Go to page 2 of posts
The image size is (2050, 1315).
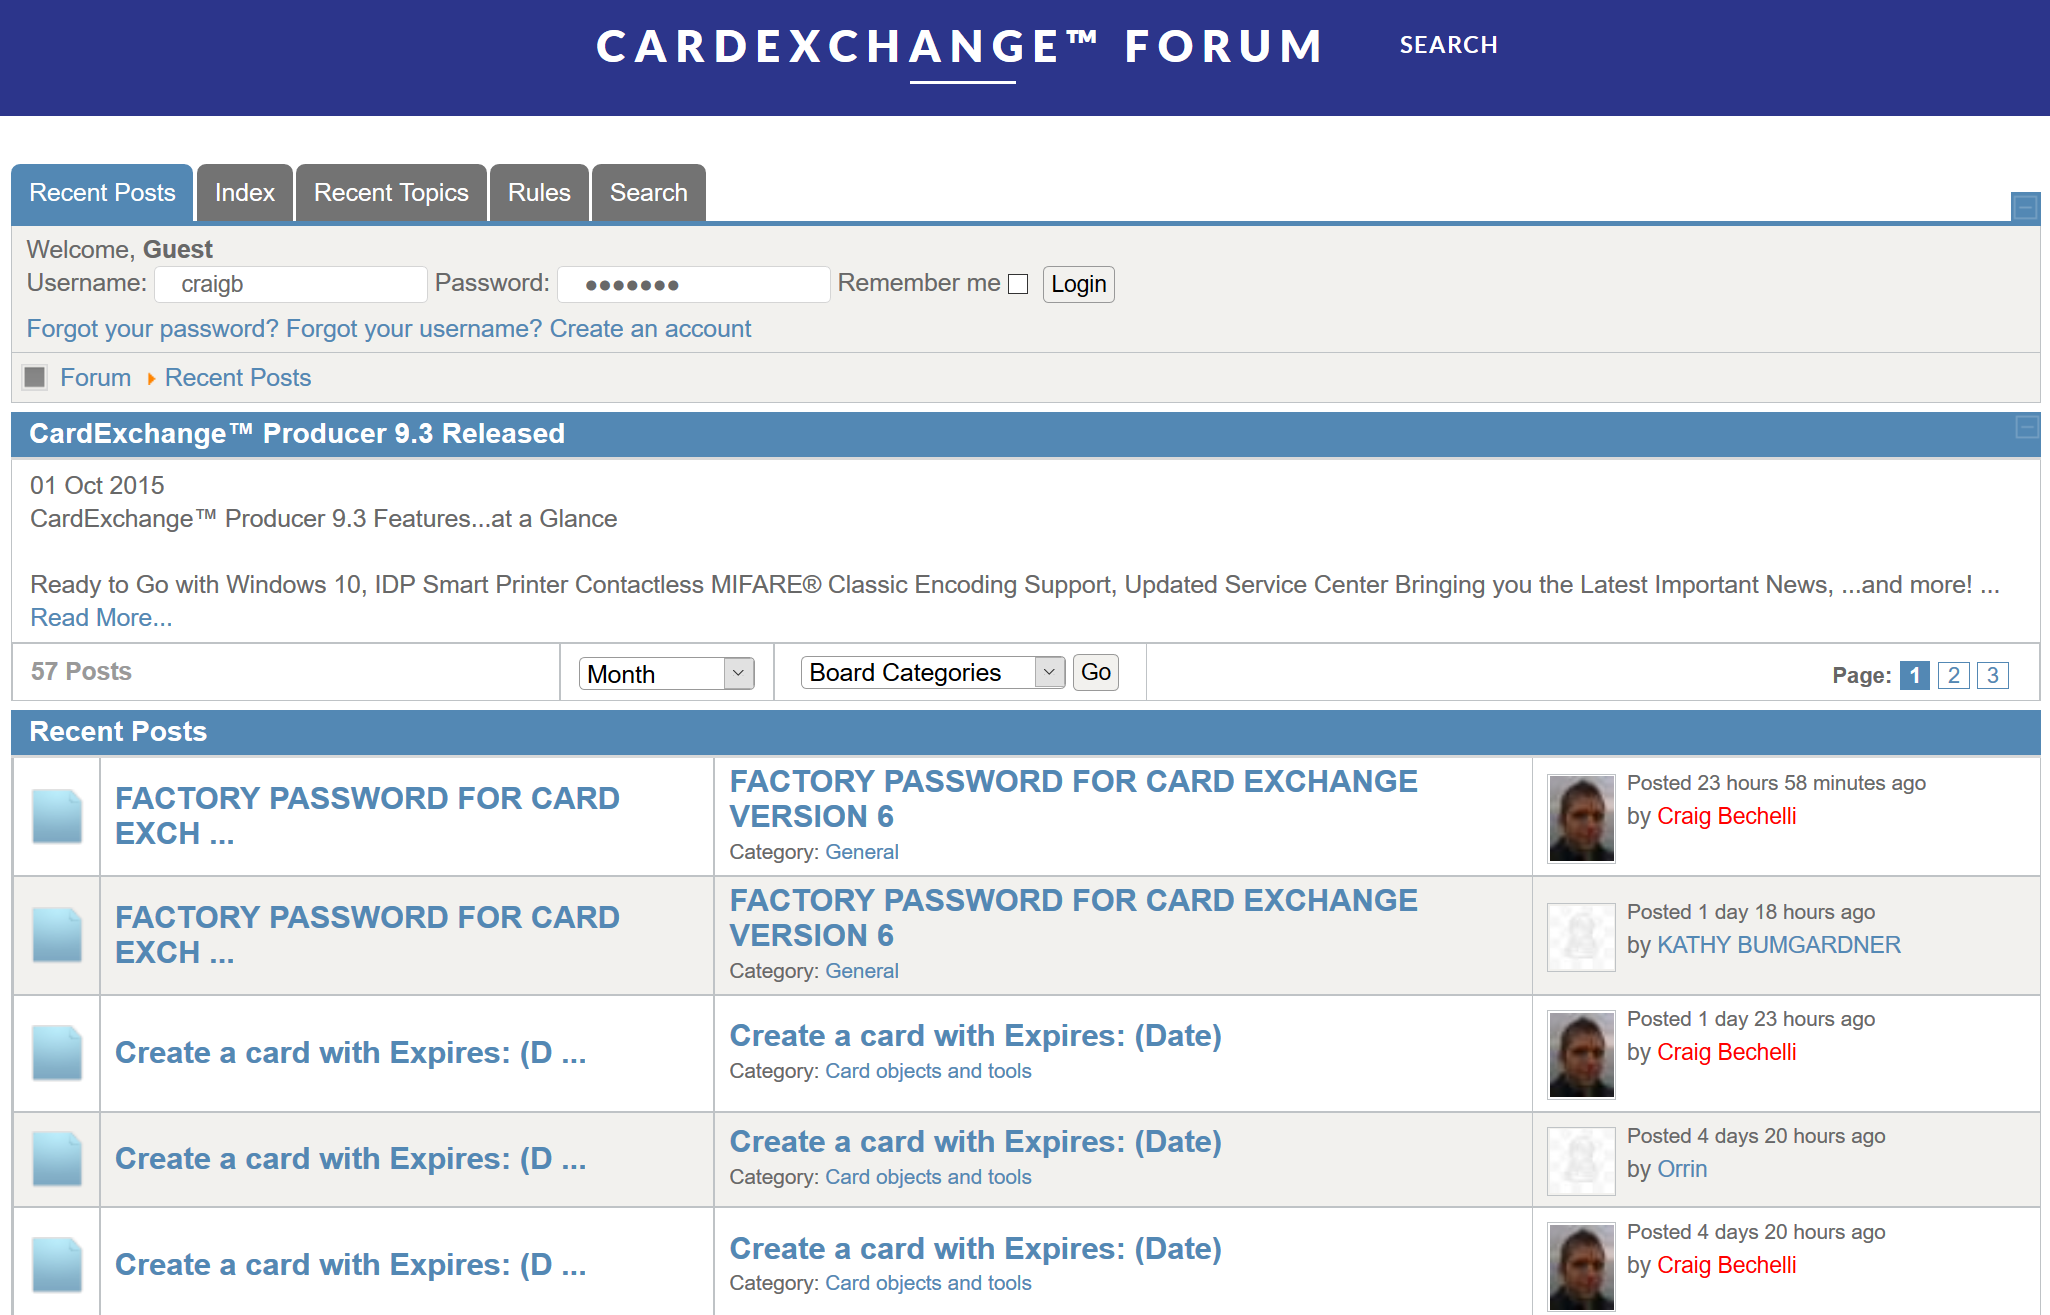coord(1953,675)
